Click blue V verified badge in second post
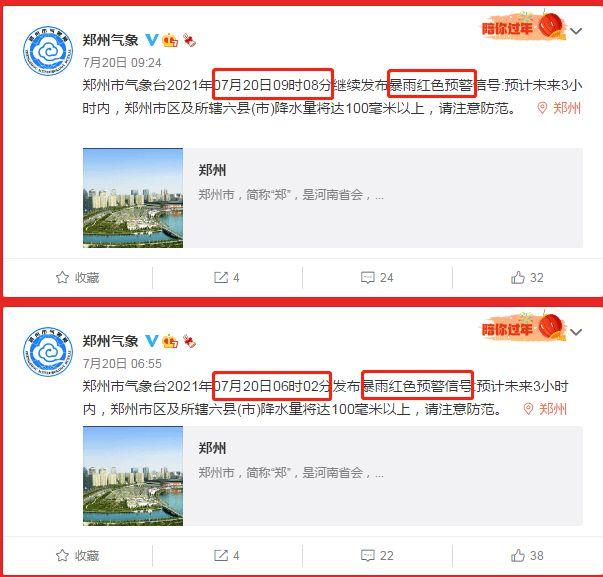Image resolution: width=603 pixels, height=577 pixels. coord(152,341)
